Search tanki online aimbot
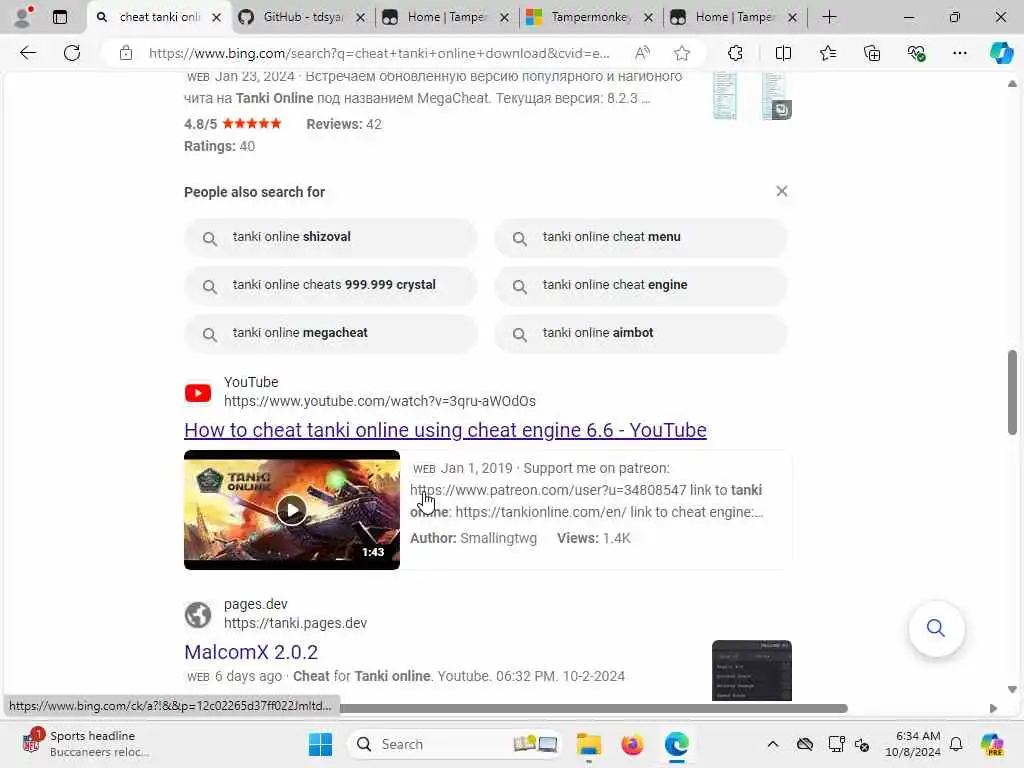This screenshot has width=1024, height=768. [641, 333]
